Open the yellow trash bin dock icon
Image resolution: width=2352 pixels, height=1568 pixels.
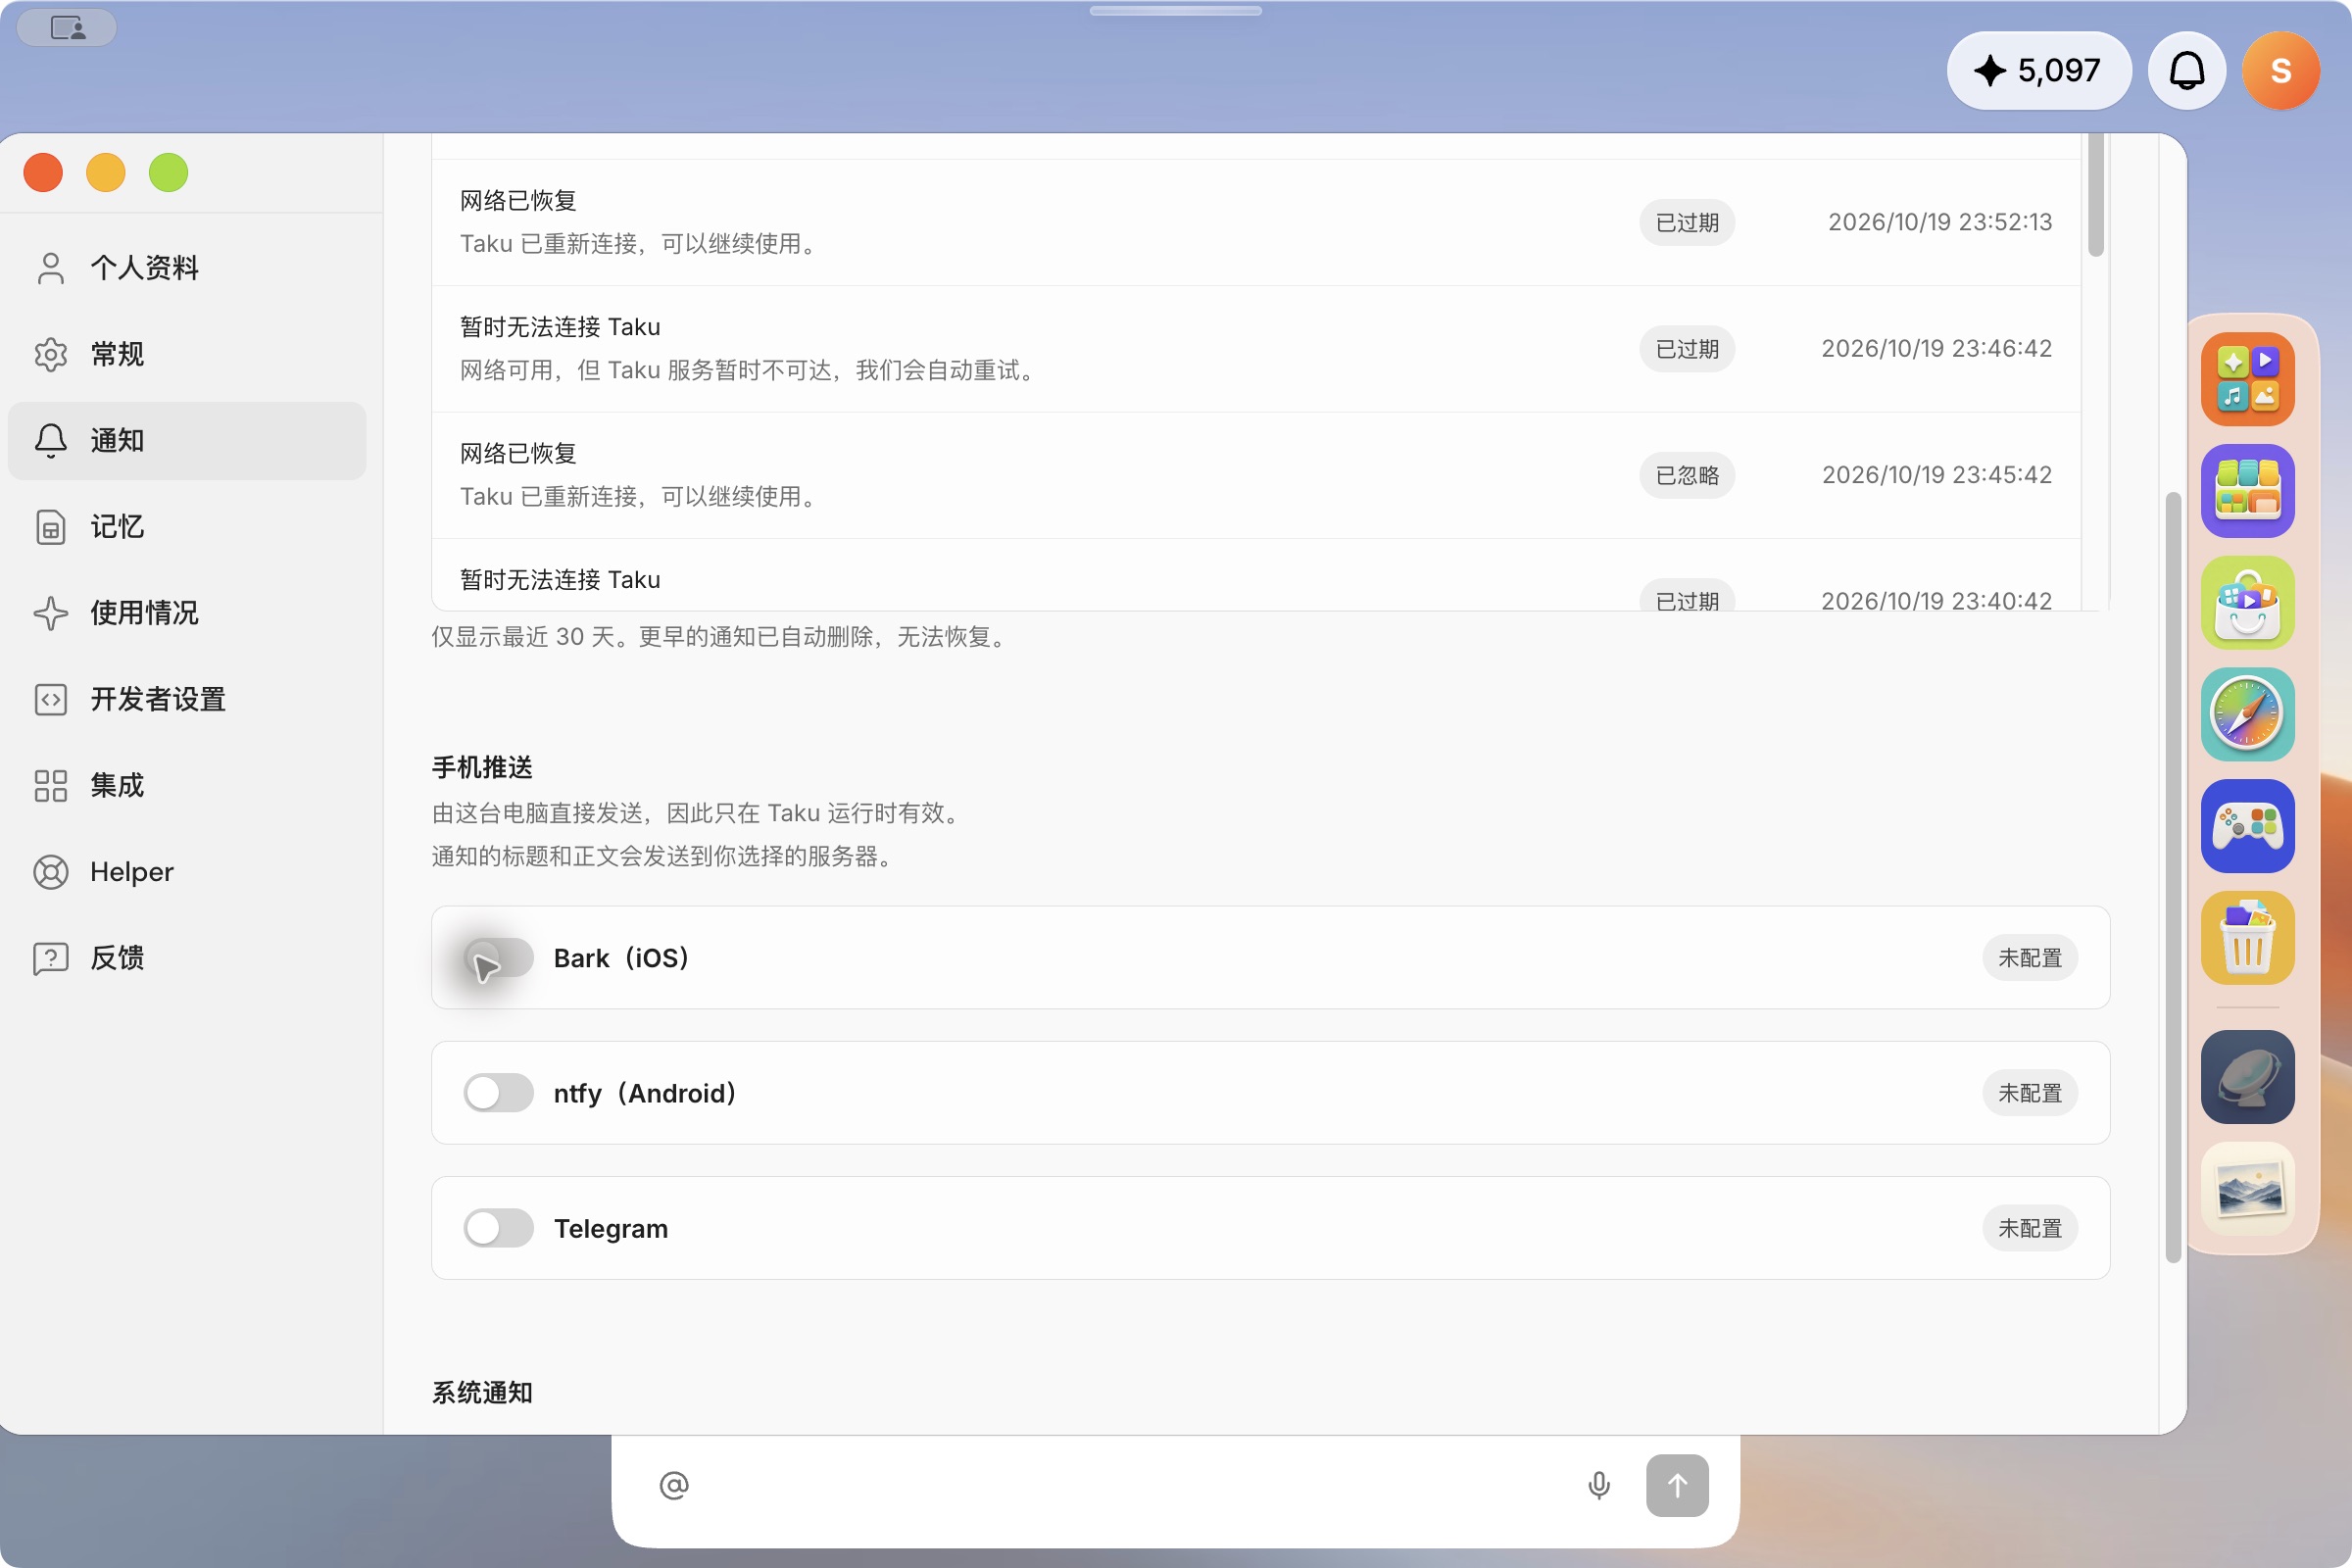(x=2247, y=938)
